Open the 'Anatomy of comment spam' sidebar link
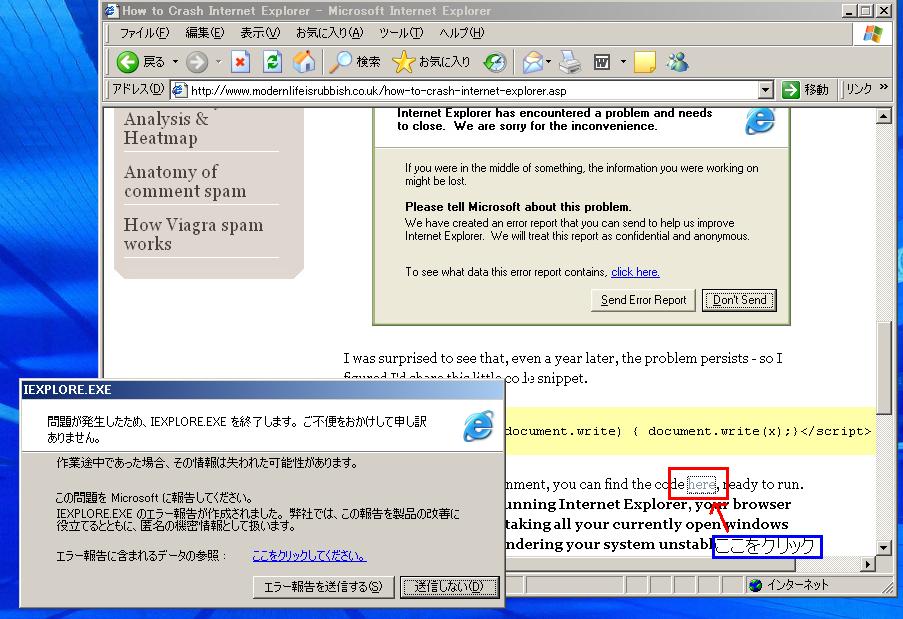The image size is (903, 619). tap(185, 181)
